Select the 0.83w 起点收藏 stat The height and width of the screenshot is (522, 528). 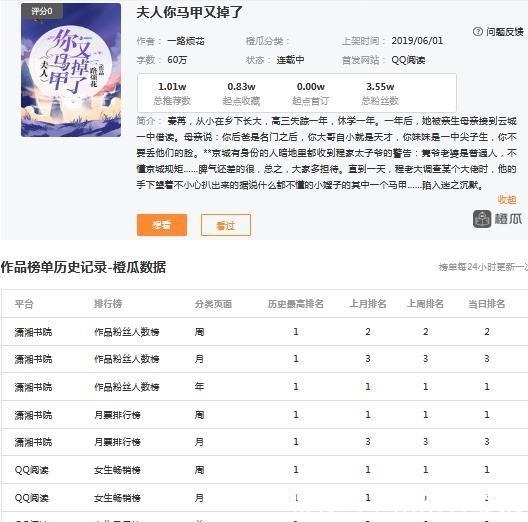click(x=241, y=93)
